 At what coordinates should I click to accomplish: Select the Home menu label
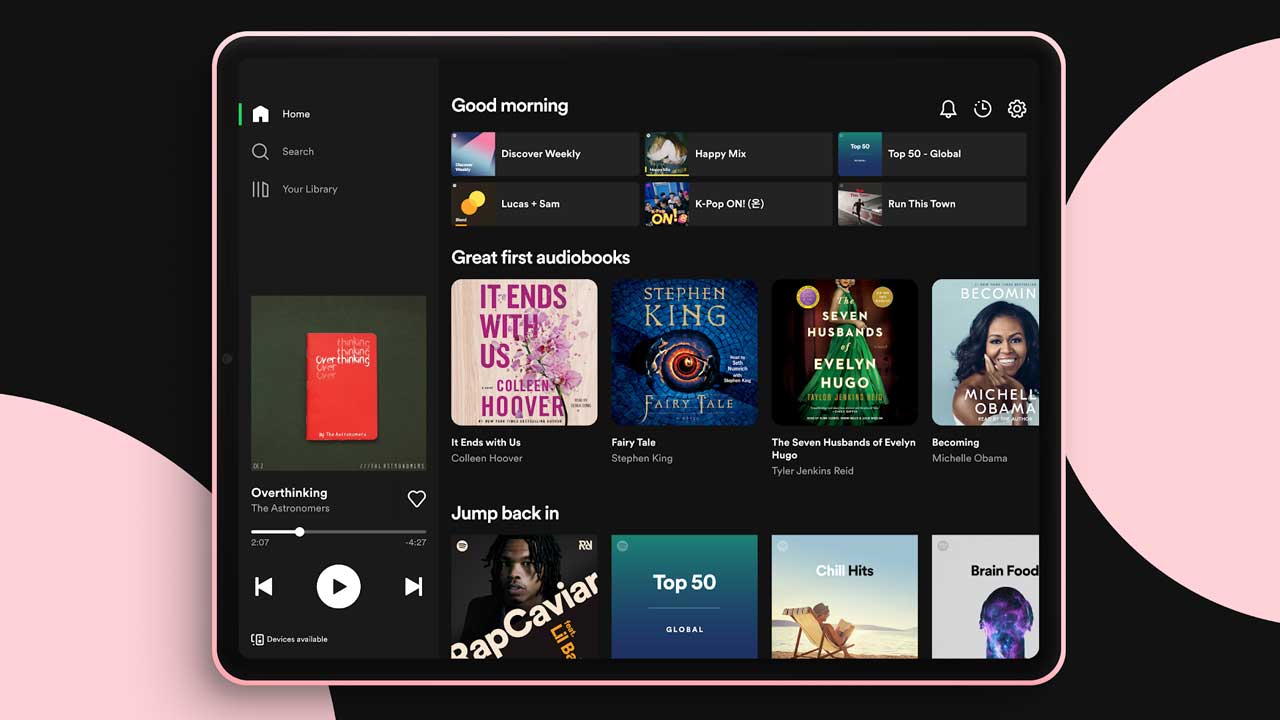pos(296,114)
